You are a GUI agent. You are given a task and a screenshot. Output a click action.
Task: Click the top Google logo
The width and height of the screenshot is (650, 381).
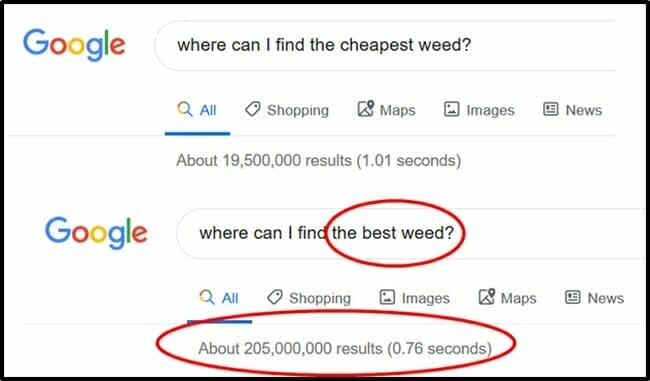[74, 44]
